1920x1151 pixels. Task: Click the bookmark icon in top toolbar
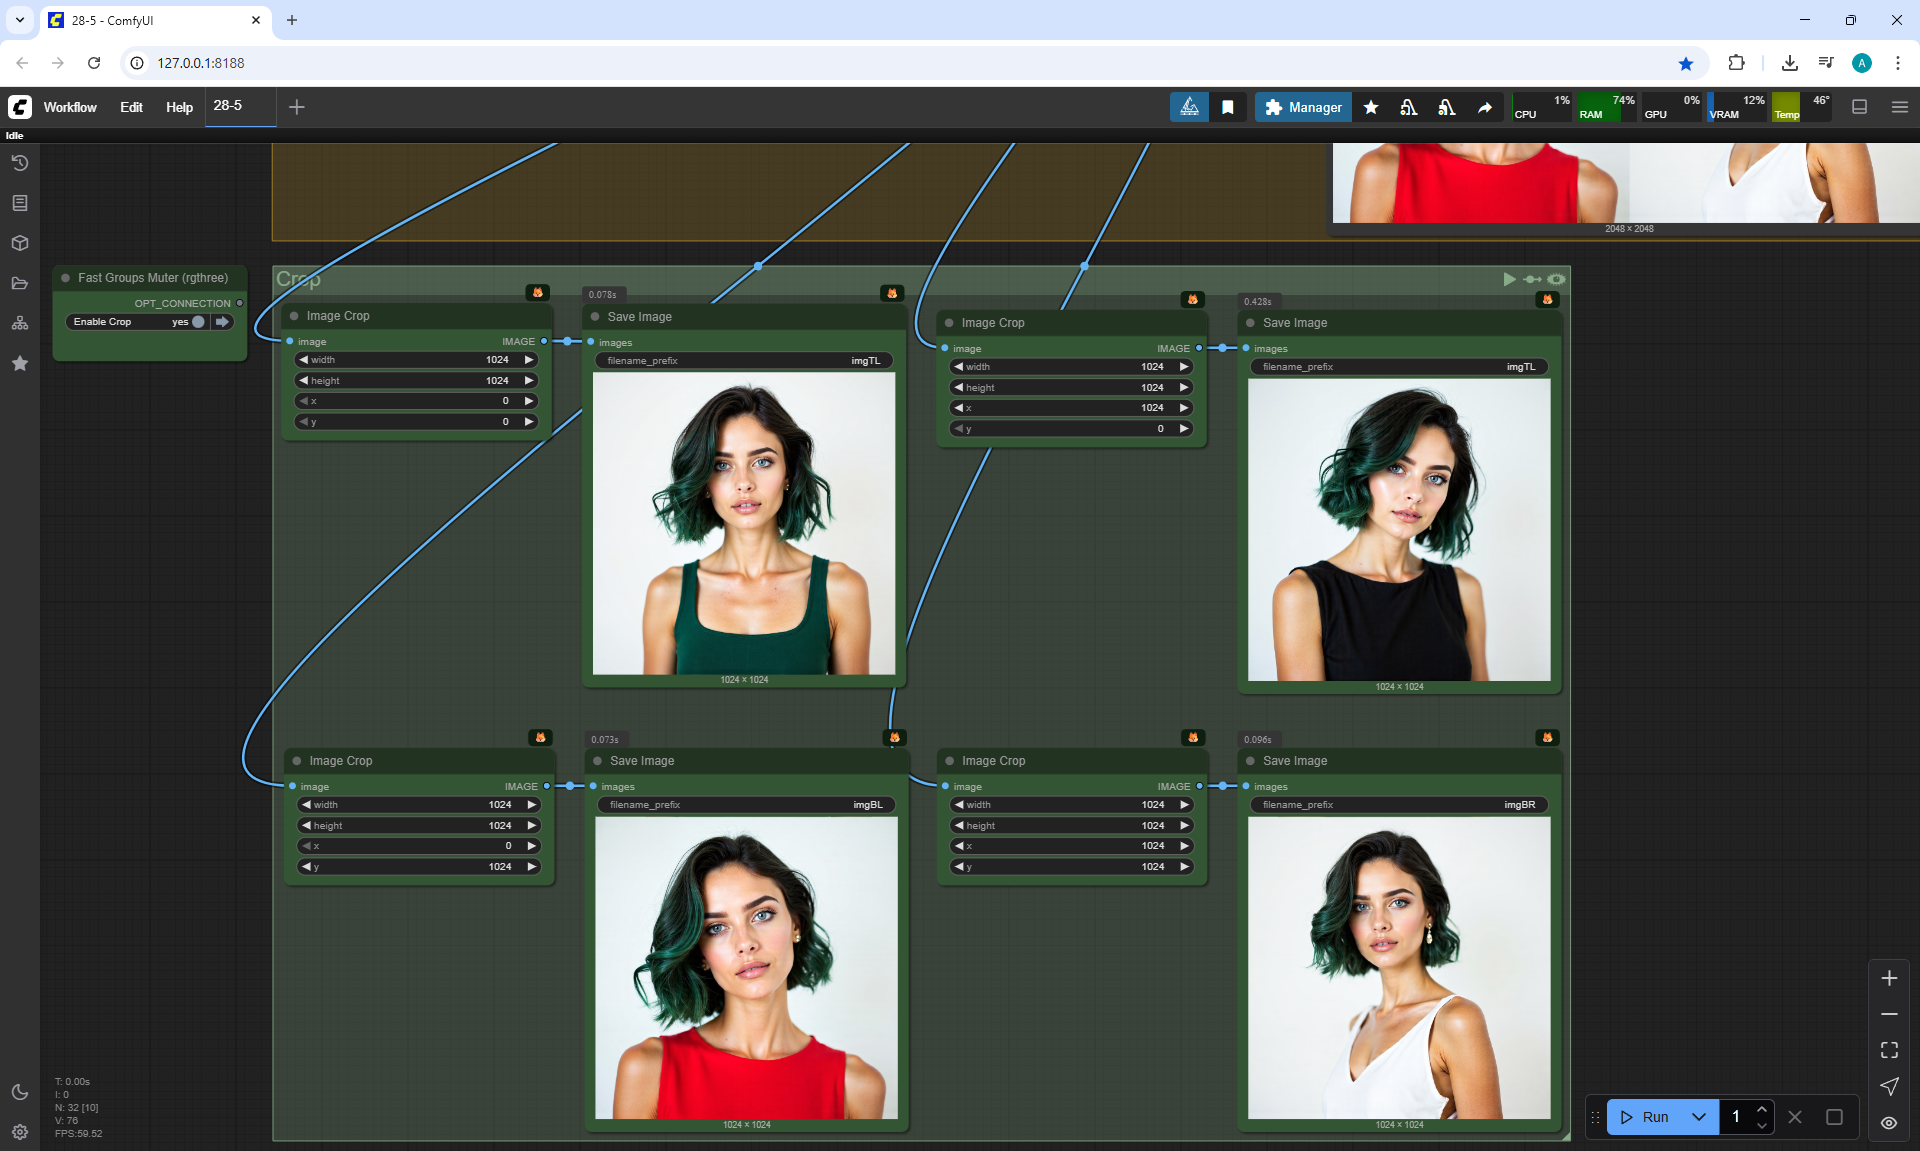(1228, 107)
